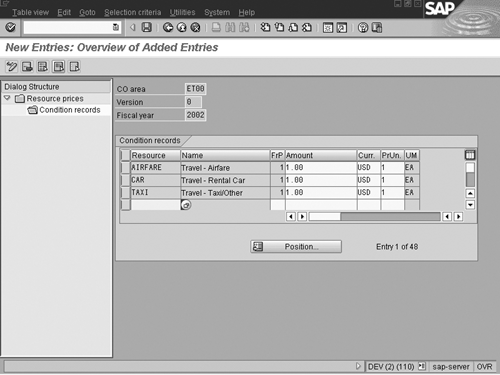Go to First Page icon

tap(265, 27)
